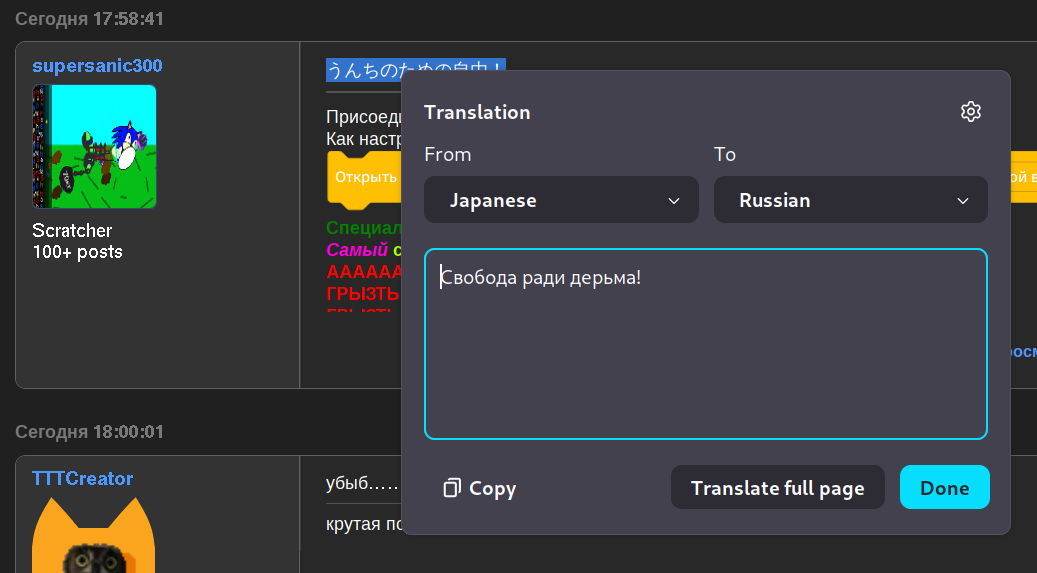The width and height of the screenshot is (1037, 573).
Task: Click the Сегодня 17:58:41 post timestamp
Action: 89,19
